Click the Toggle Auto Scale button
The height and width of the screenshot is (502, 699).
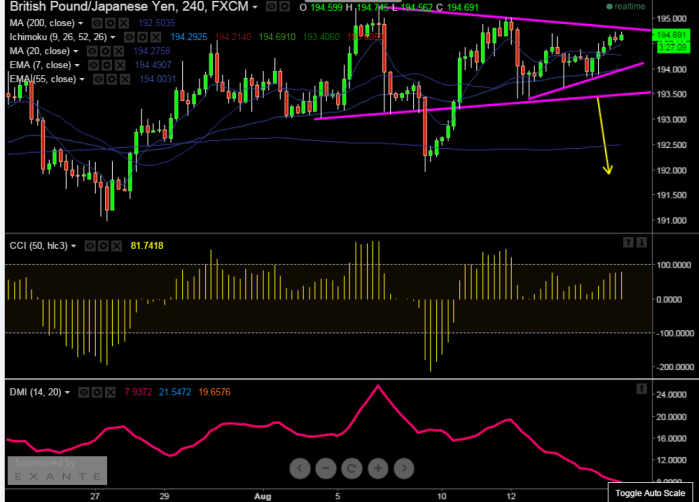[x=650, y=493]
